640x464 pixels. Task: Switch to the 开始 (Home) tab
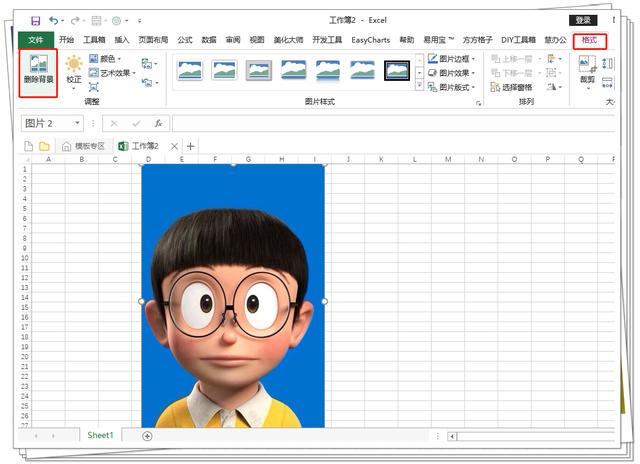pos(66,40)
